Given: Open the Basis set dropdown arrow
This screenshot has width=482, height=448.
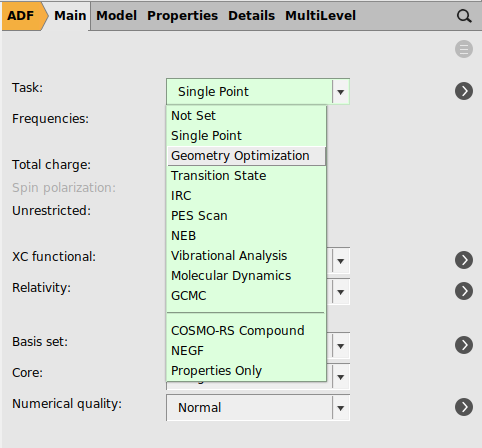Looking at the screenshot, I should click(340, 346).
